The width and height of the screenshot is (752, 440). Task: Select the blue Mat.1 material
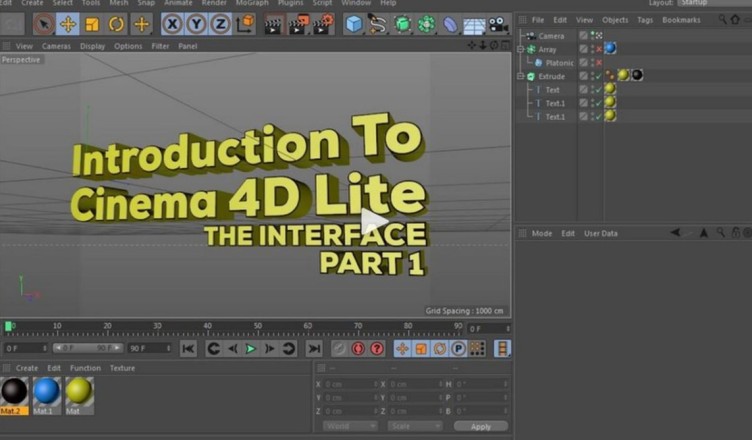click(47, 396)
